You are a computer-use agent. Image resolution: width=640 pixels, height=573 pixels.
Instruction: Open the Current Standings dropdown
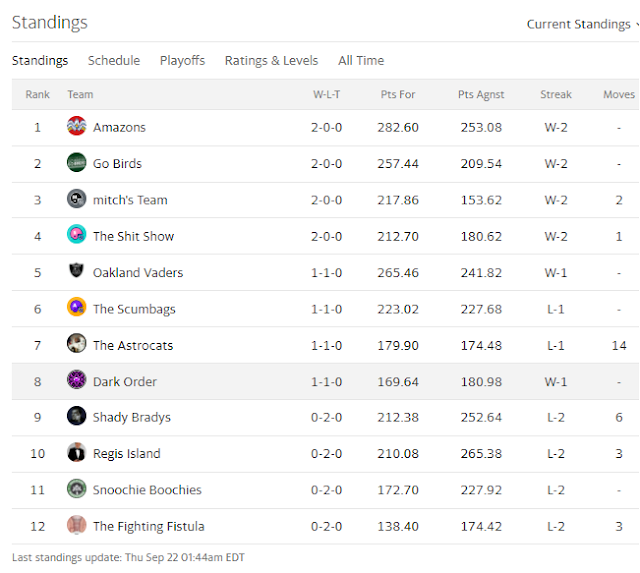582,24
